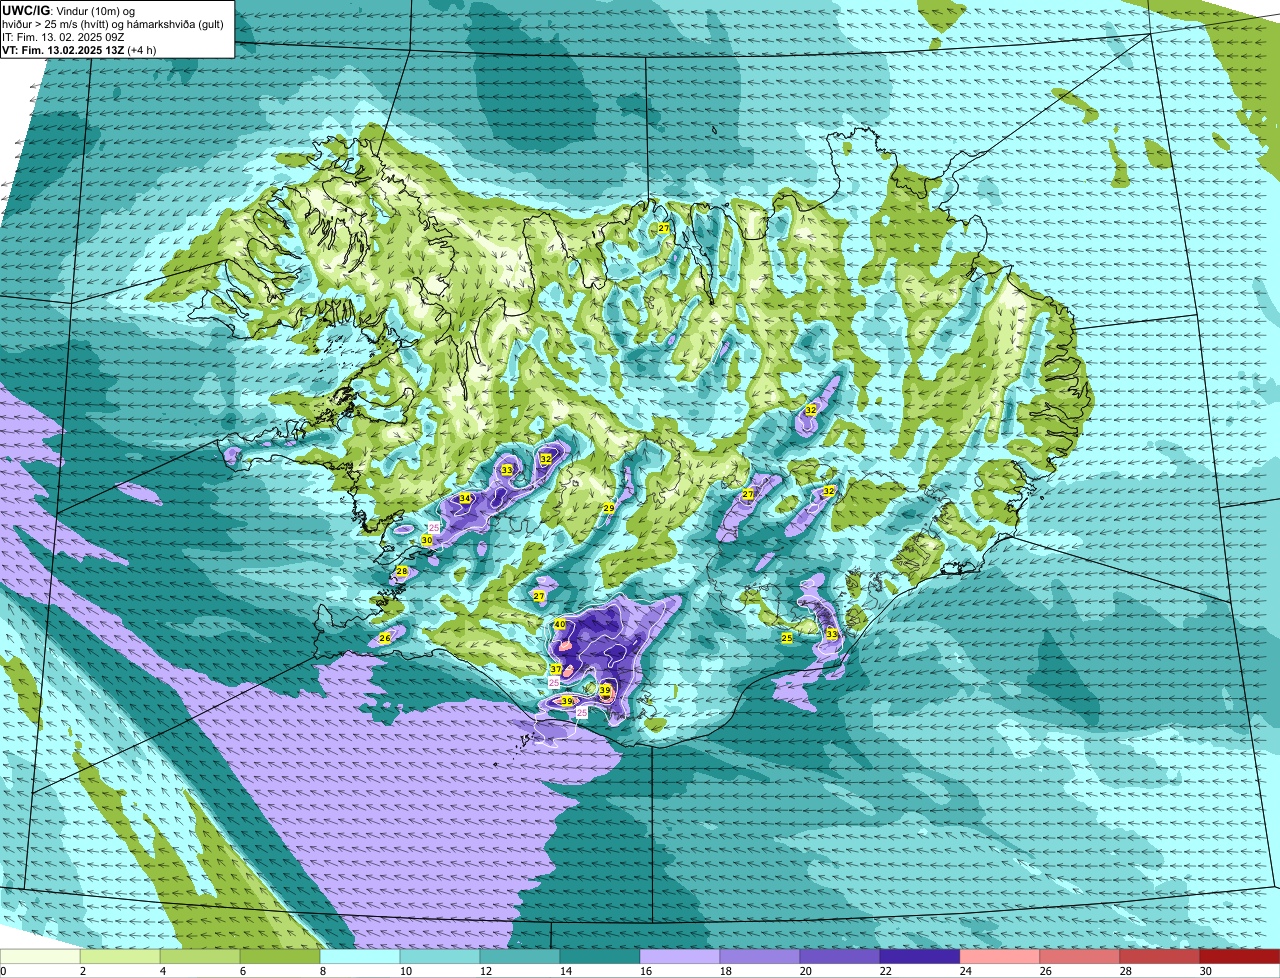
Task: Select legend tick label 14
Action: [566, 971]
